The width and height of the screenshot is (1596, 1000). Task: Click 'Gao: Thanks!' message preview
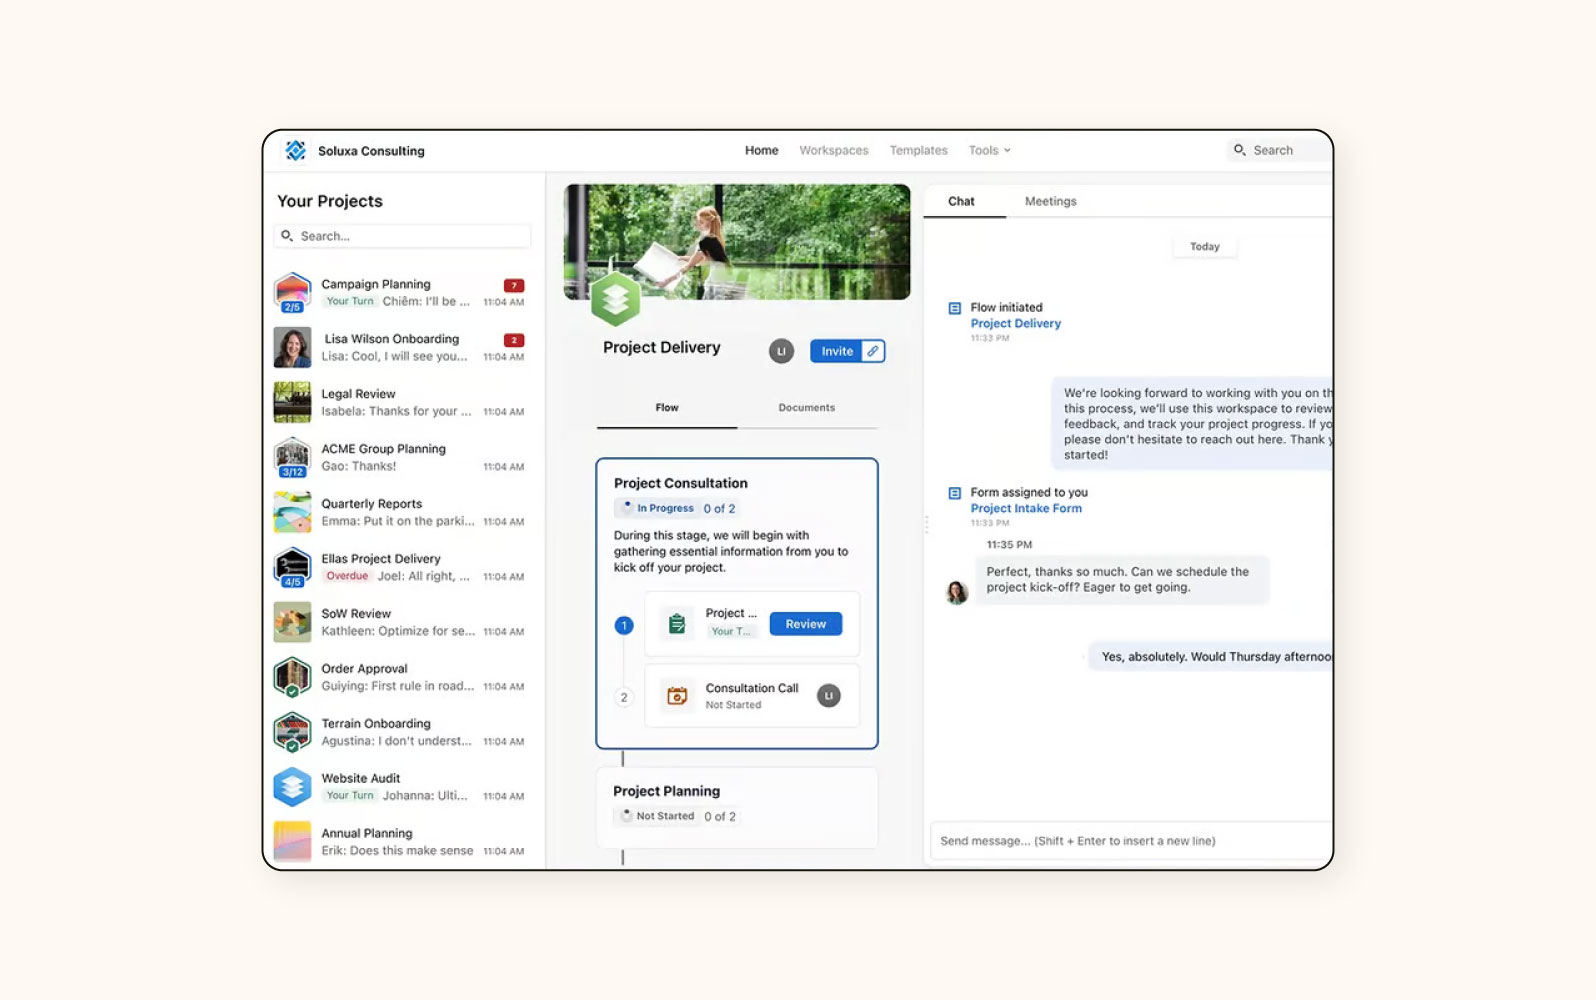point(359,466)
